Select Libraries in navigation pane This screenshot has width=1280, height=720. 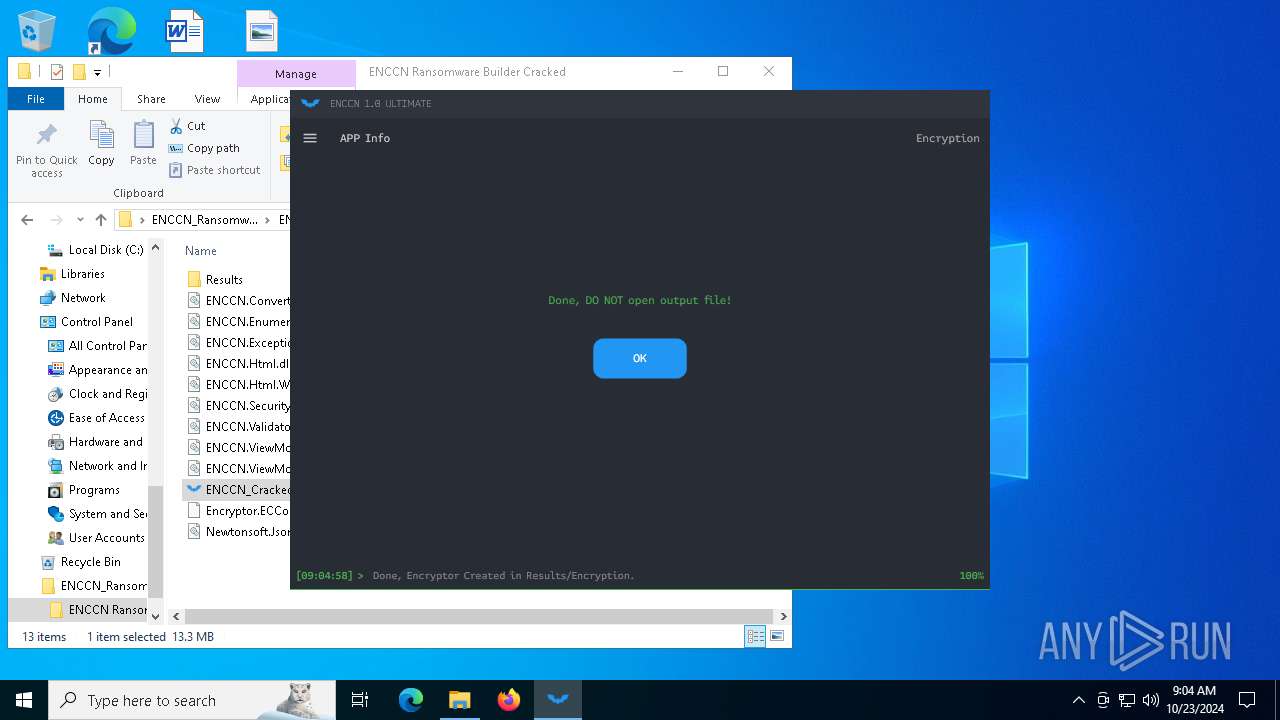pos(72,274)
